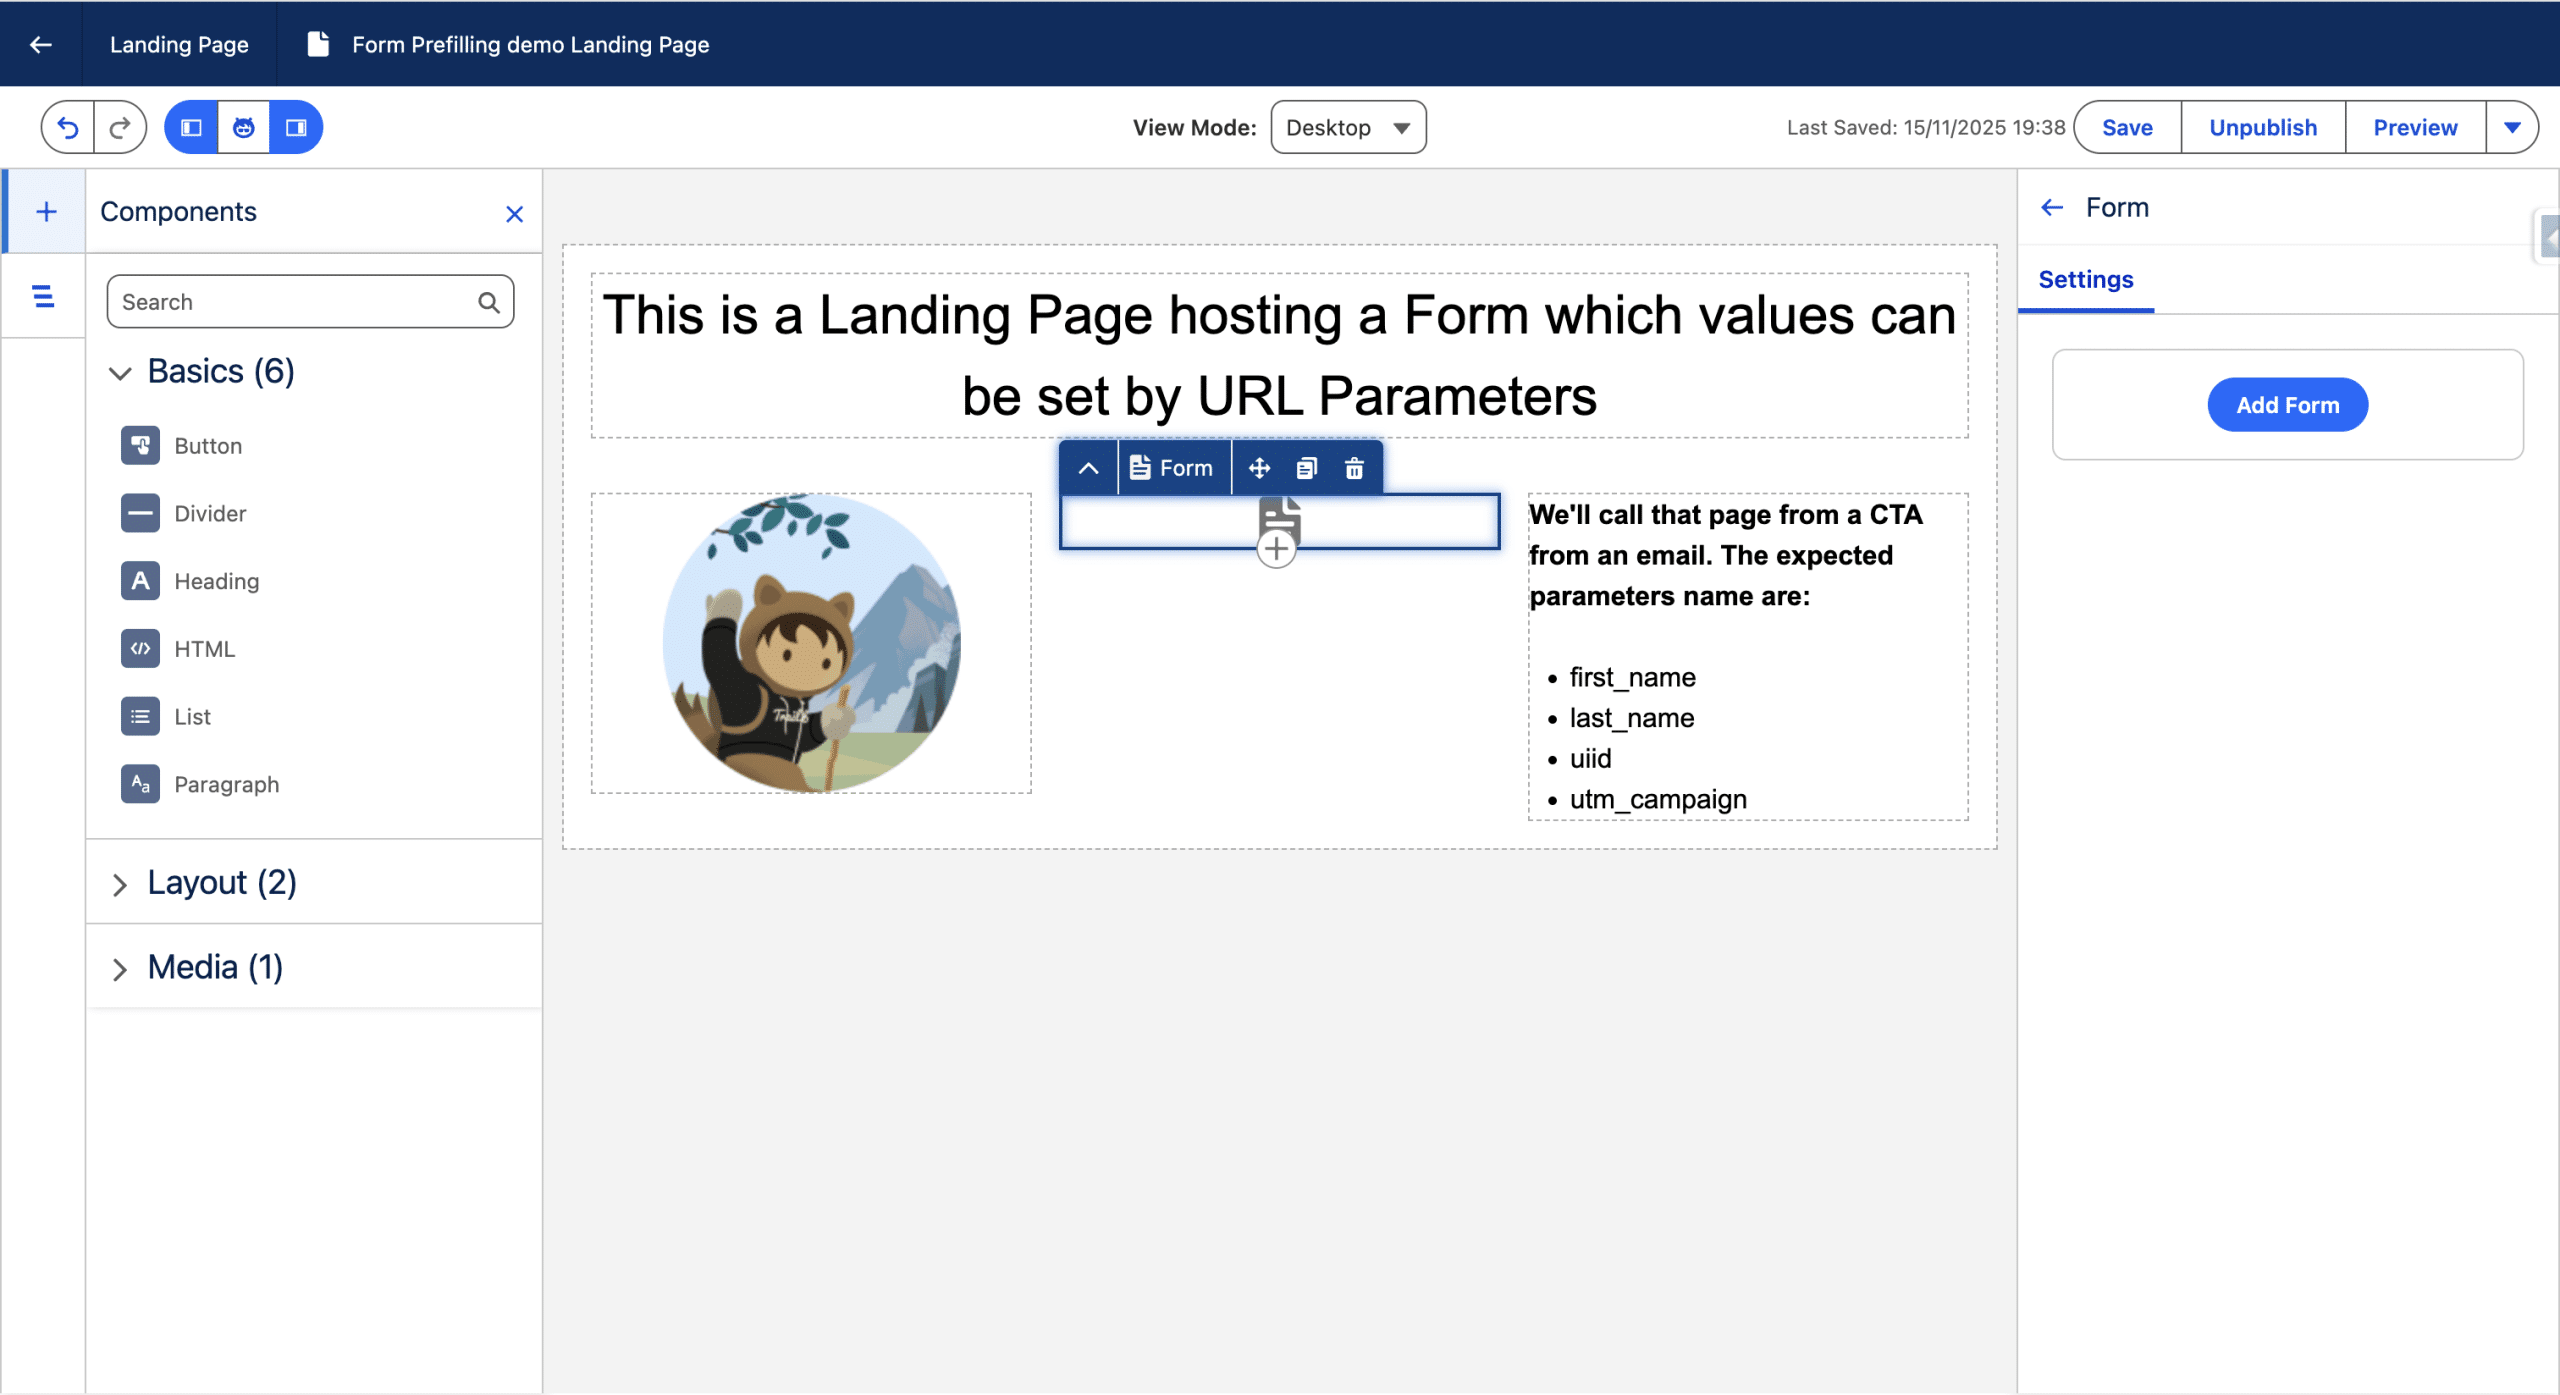Toggle the right panel visibility button
2560x1395 pixels.
[x=296, y=127]
